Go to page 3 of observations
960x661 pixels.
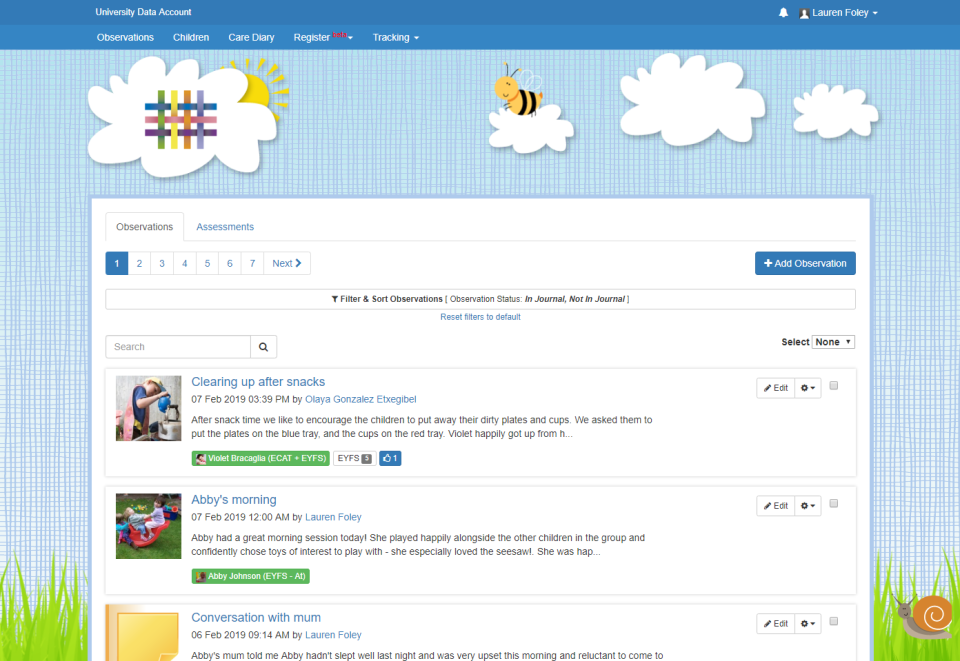pyautogui.click(x=162, y=263)
